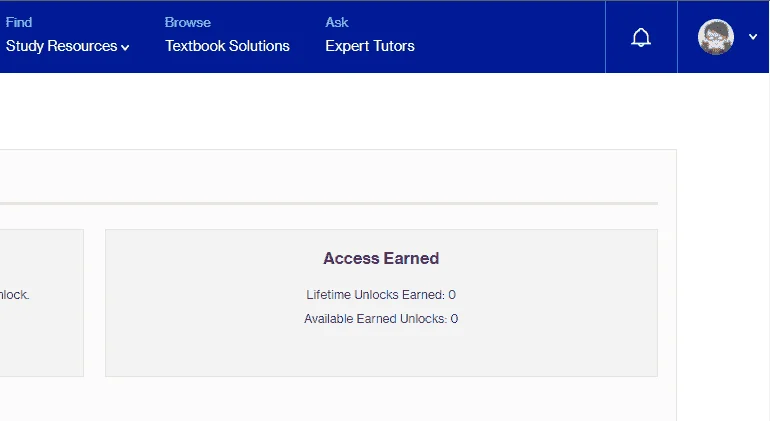The image size is (770, 421).
Task: Go to Browse Textbook Solutions
Action: click(x=227, y=35)
